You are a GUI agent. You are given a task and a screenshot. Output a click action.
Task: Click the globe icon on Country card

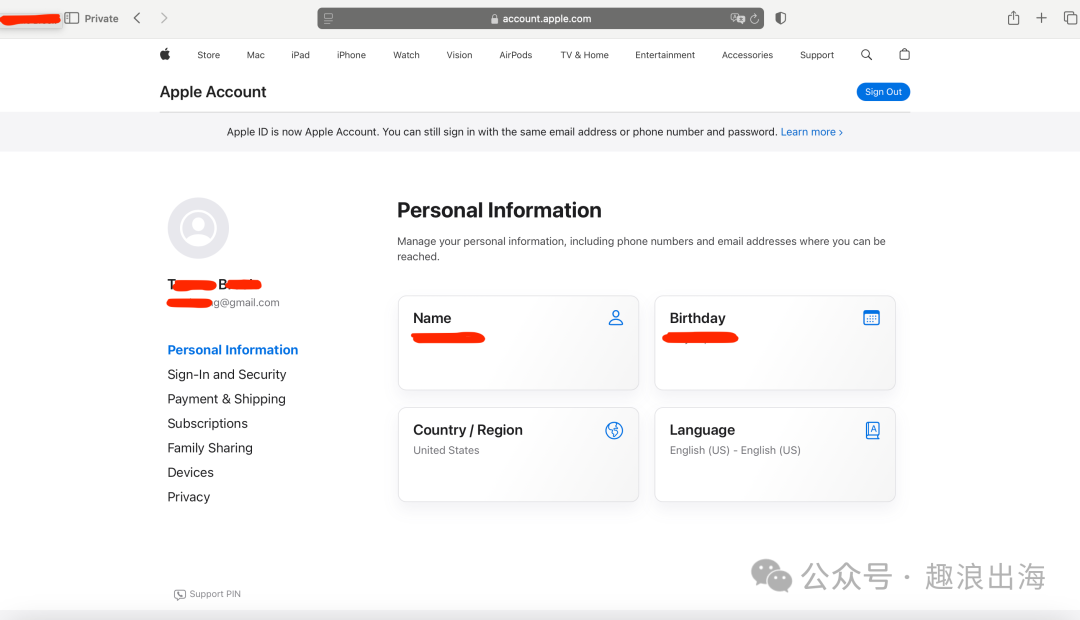point(614,431)
